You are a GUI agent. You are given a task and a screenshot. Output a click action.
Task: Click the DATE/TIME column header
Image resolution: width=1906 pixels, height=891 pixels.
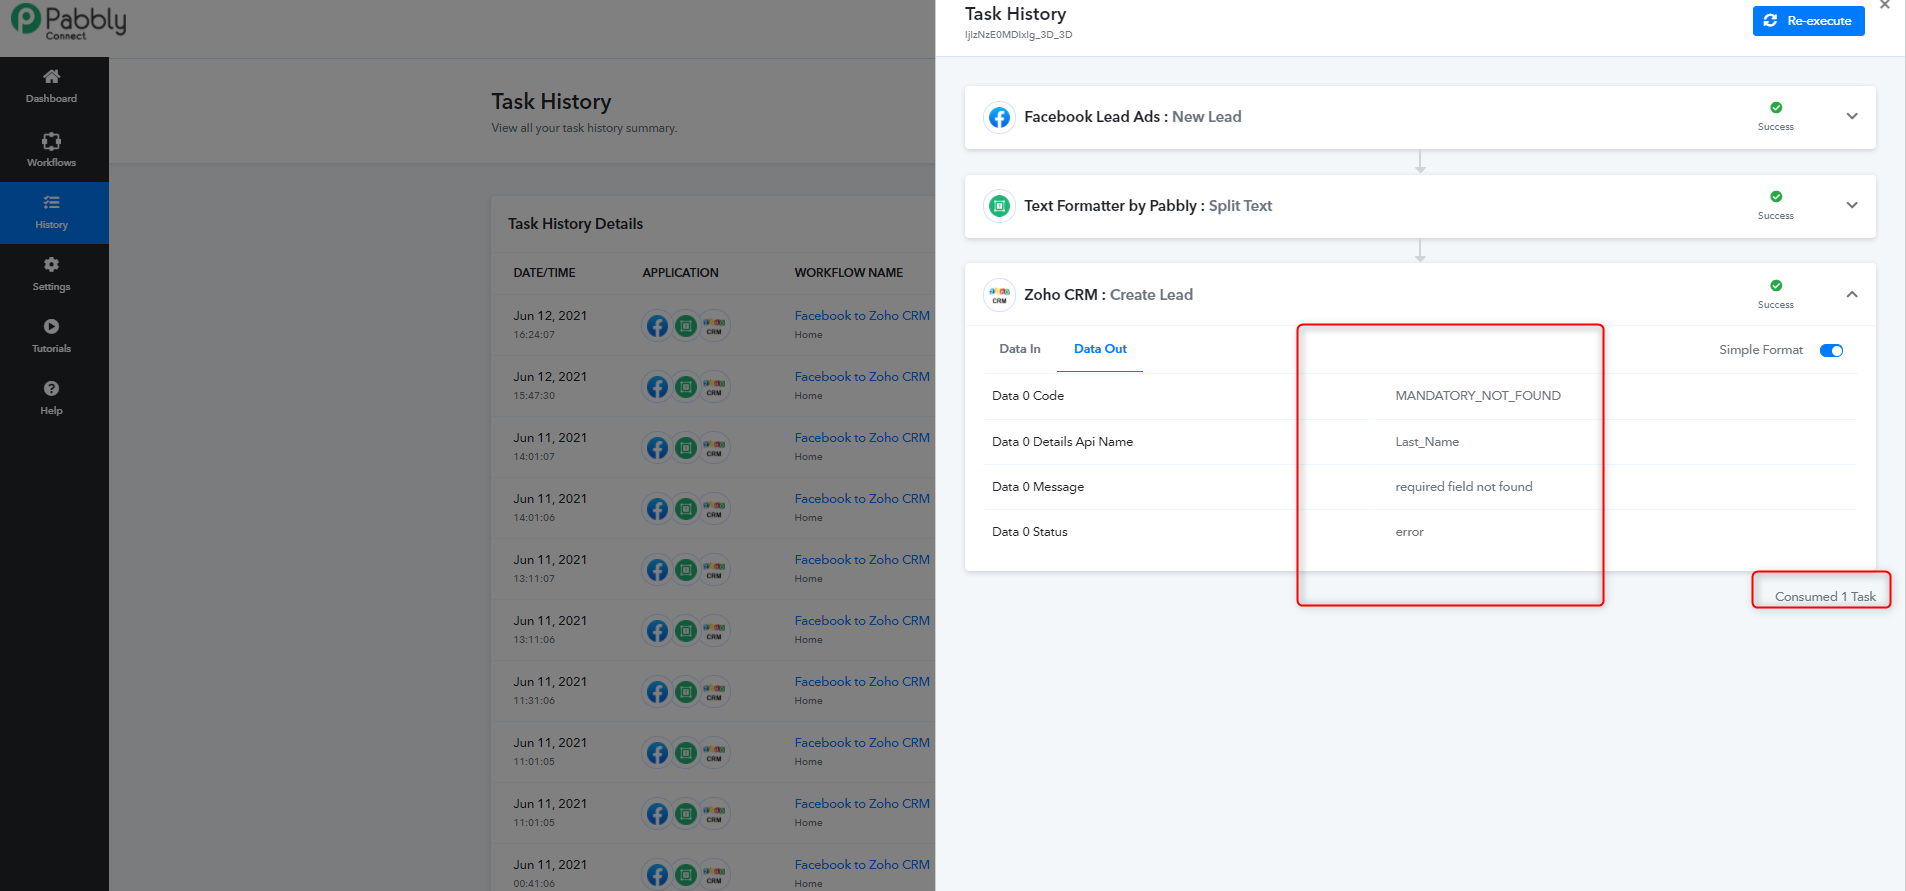coord(544,273)
